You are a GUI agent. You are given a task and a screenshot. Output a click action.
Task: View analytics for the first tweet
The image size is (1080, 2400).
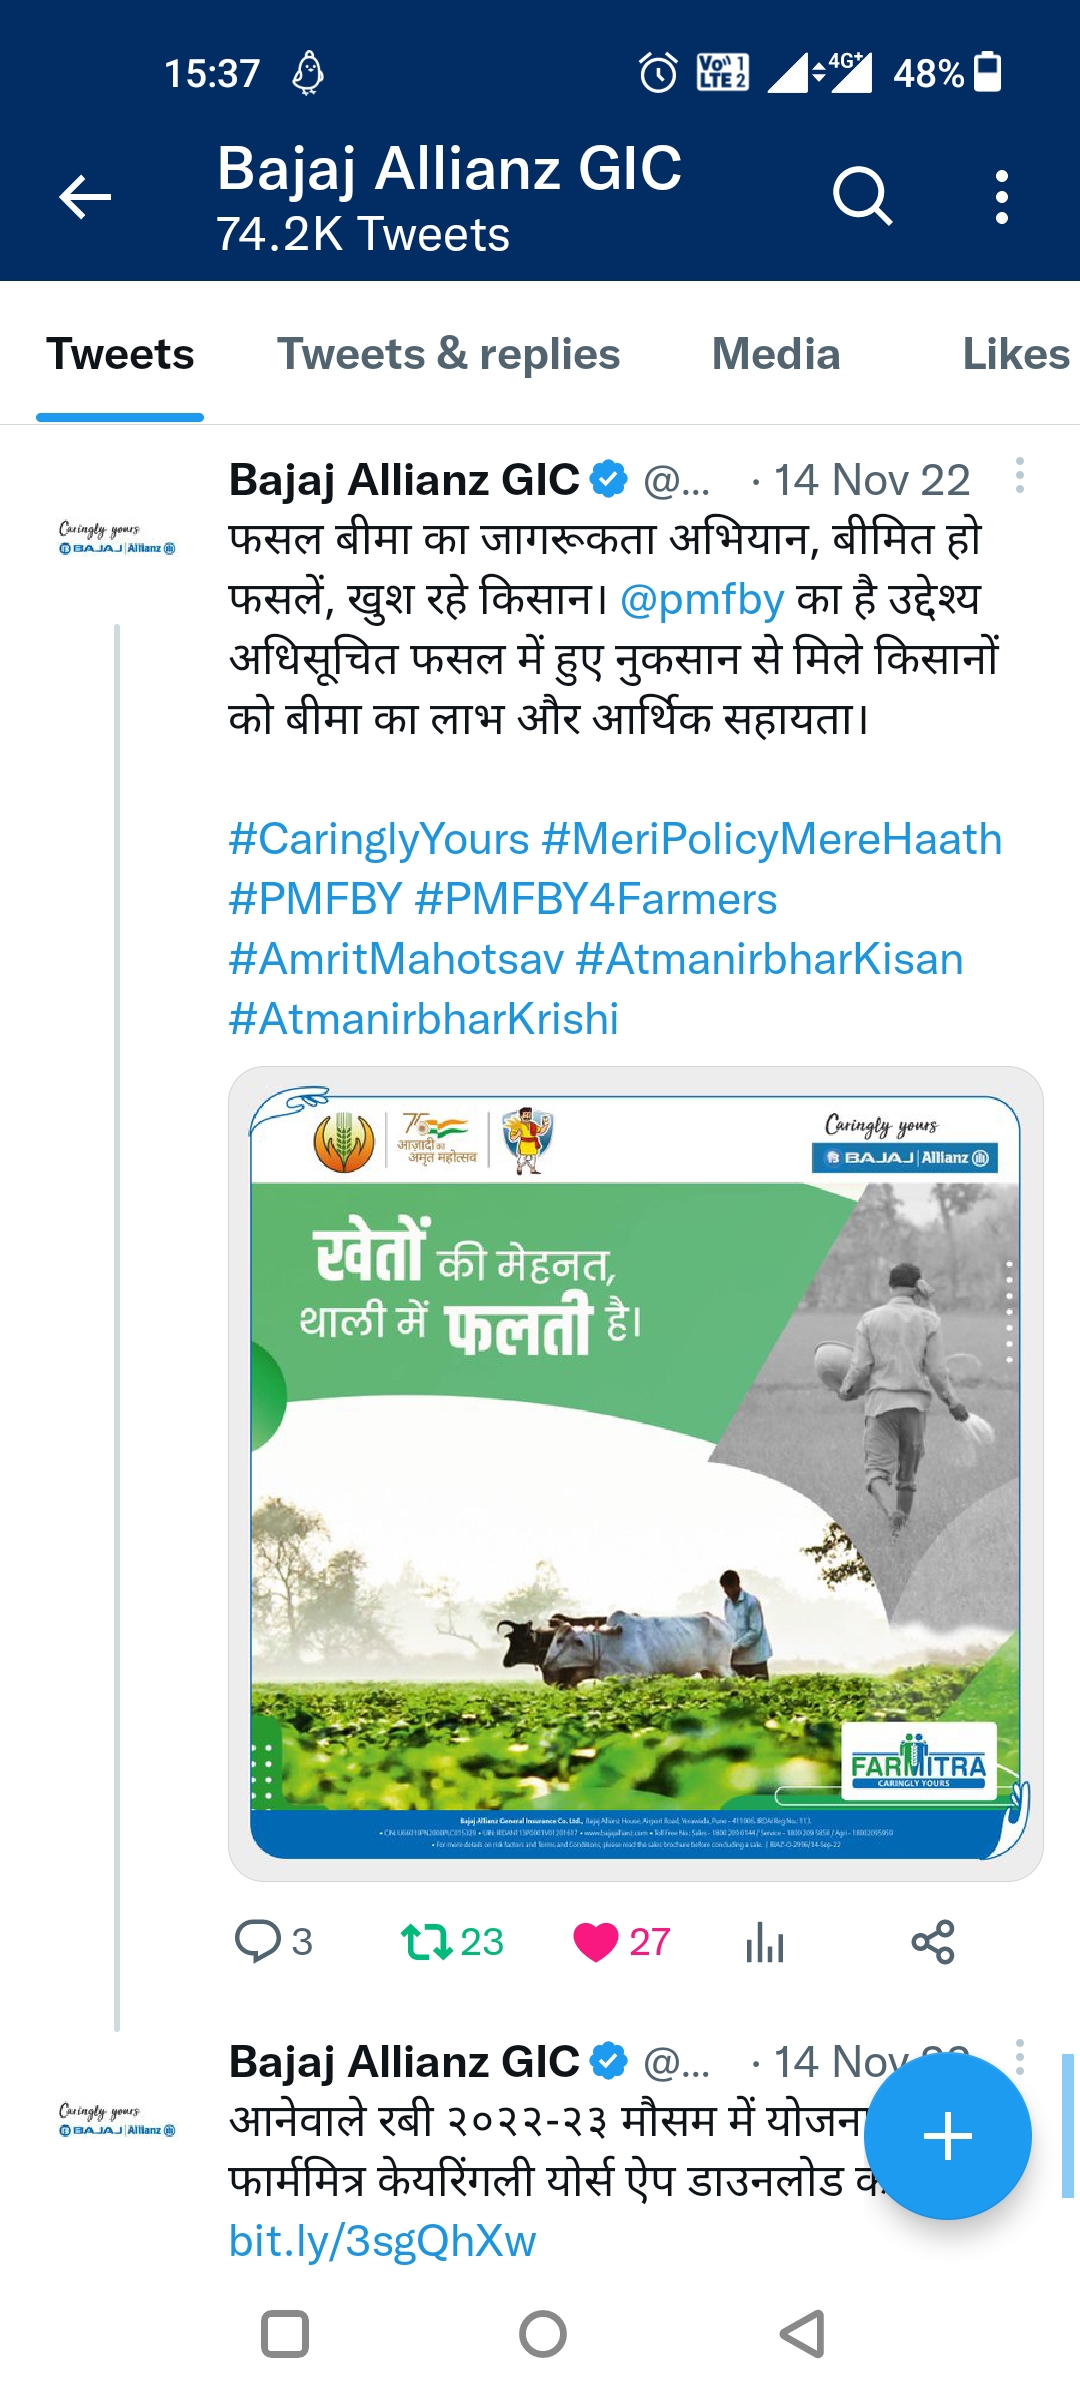coord(765,1941)
